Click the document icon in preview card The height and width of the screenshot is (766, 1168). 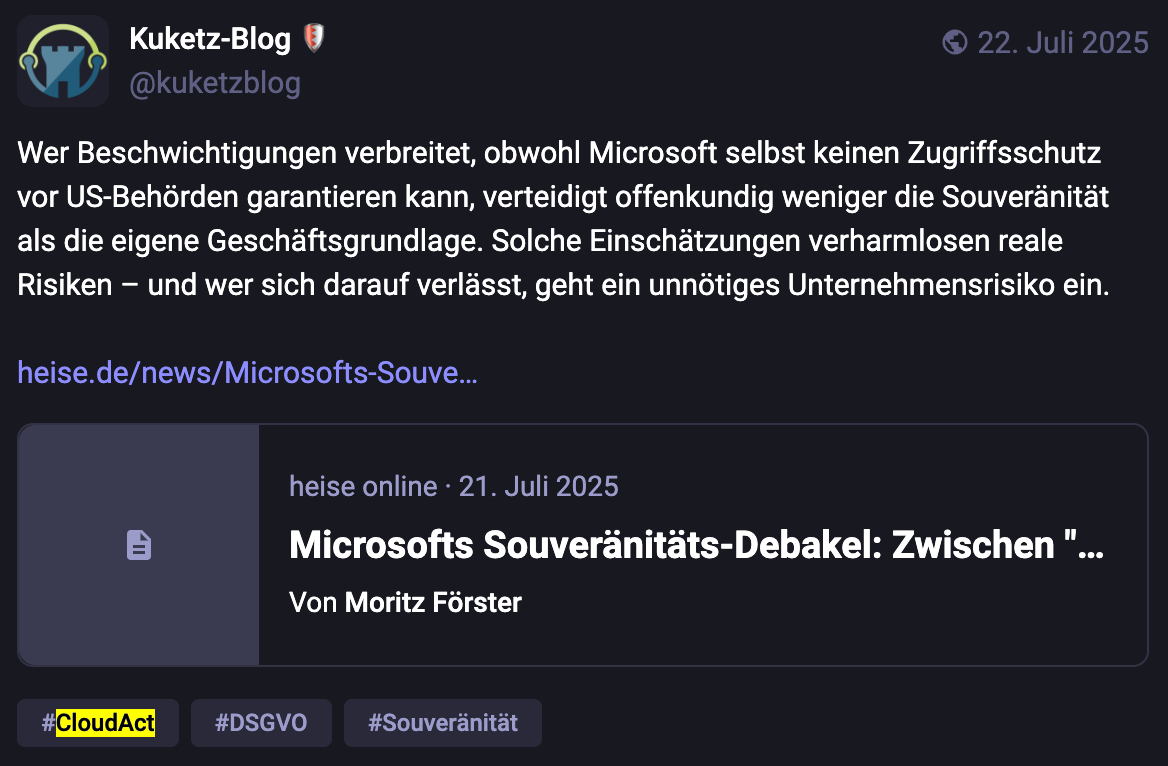click(139, 545)
